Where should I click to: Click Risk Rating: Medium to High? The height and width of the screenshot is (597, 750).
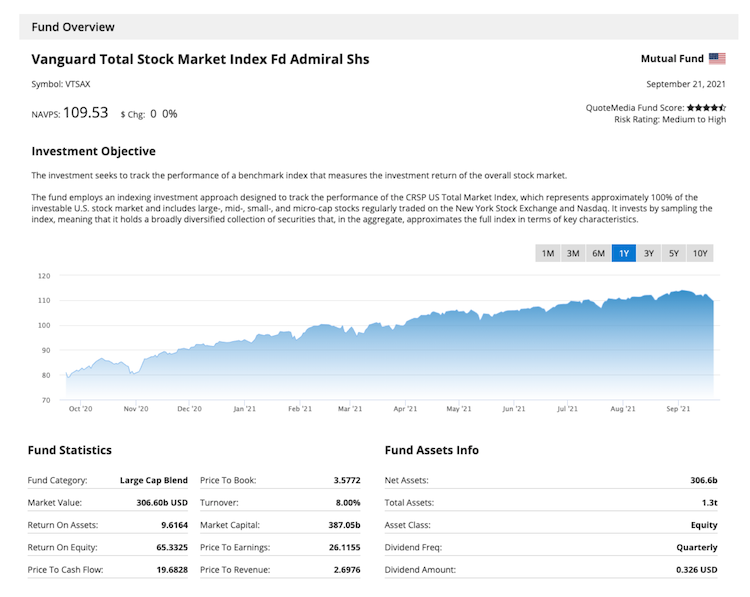pos(670,120)
